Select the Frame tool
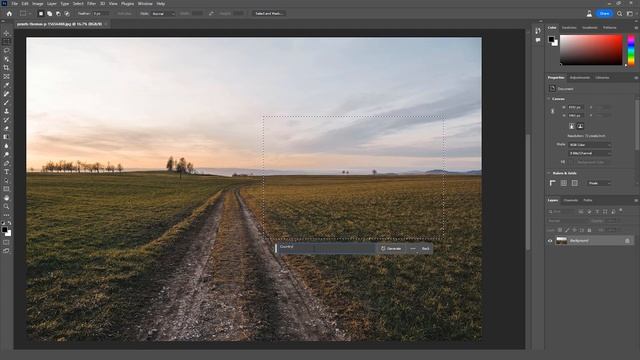Viewport: 640px width, 360px height. coord(6,76)
